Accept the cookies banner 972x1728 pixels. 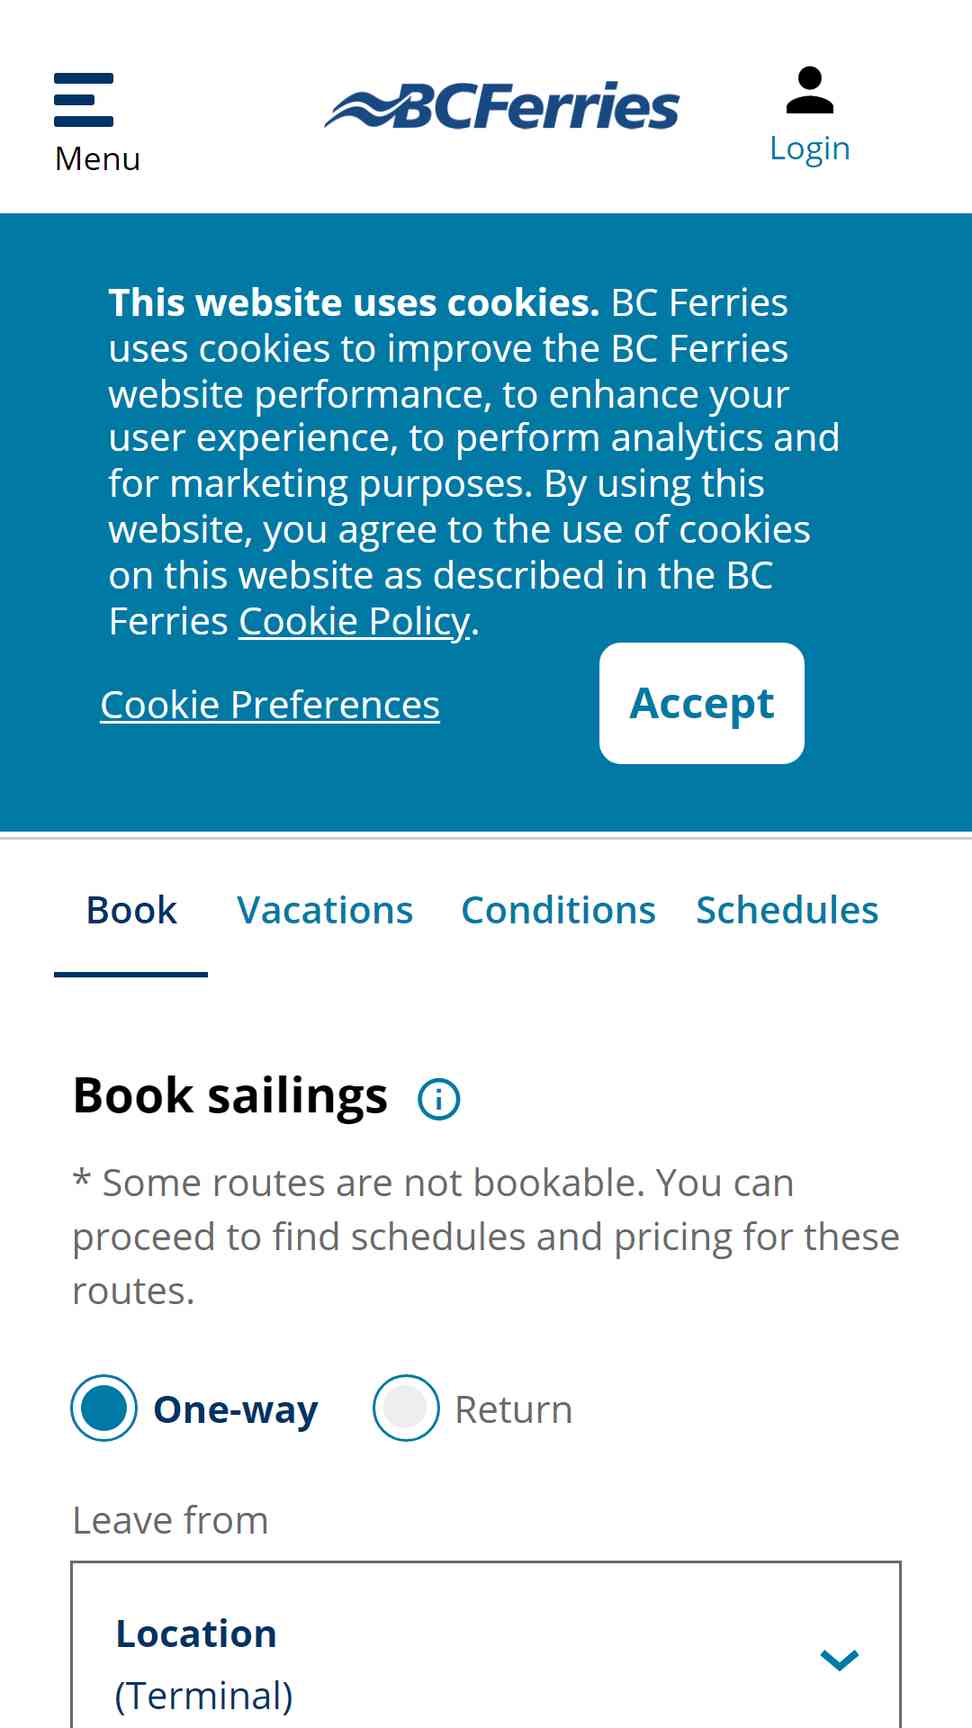point(702,703)
